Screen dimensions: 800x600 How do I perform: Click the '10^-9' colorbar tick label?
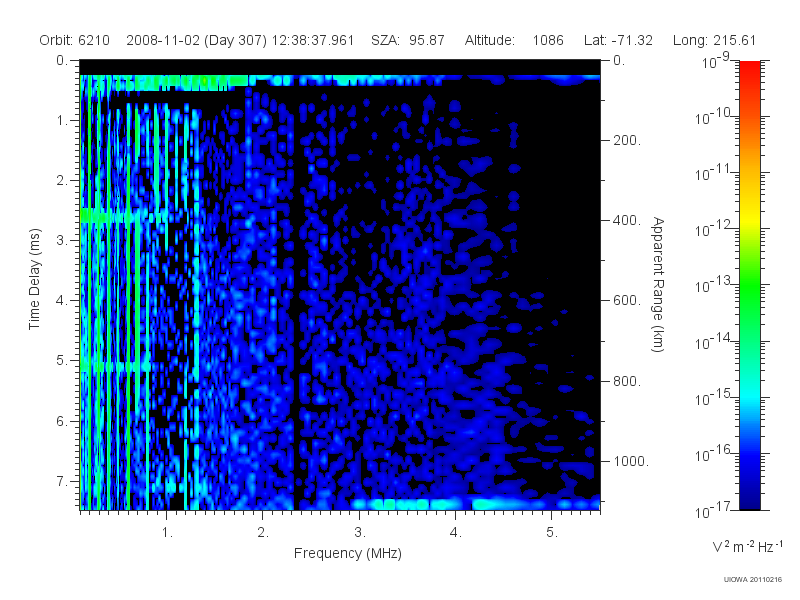click(716, 61)
